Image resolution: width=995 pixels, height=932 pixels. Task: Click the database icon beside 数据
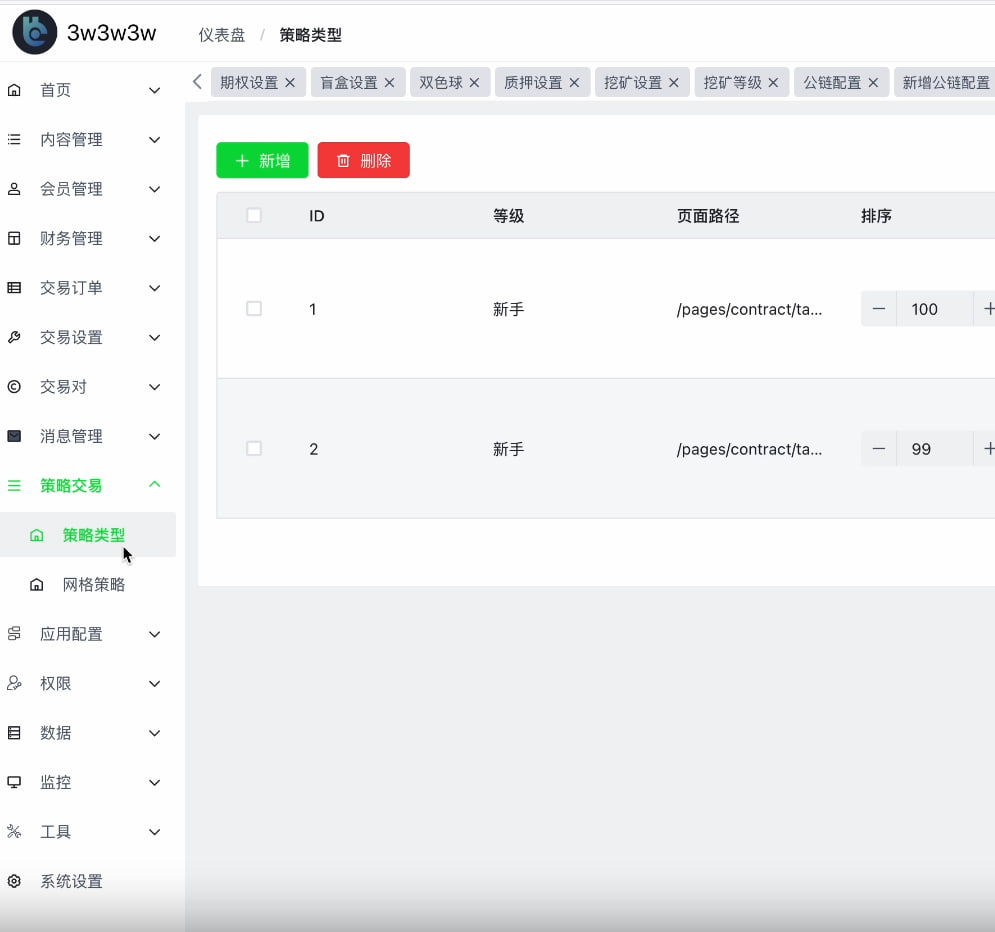pos(14,733)
